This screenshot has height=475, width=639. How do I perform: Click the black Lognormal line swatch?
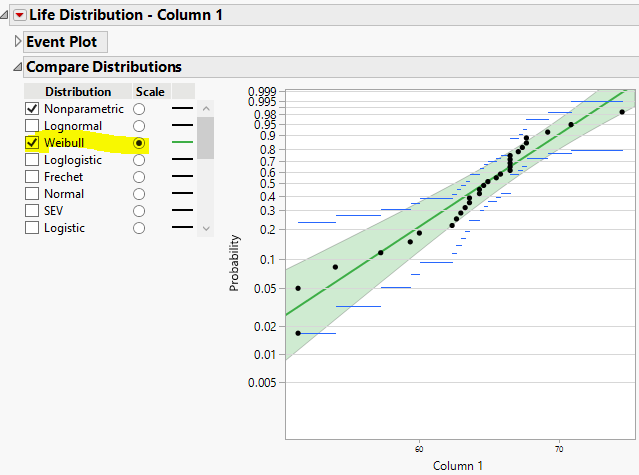[183, 125]
